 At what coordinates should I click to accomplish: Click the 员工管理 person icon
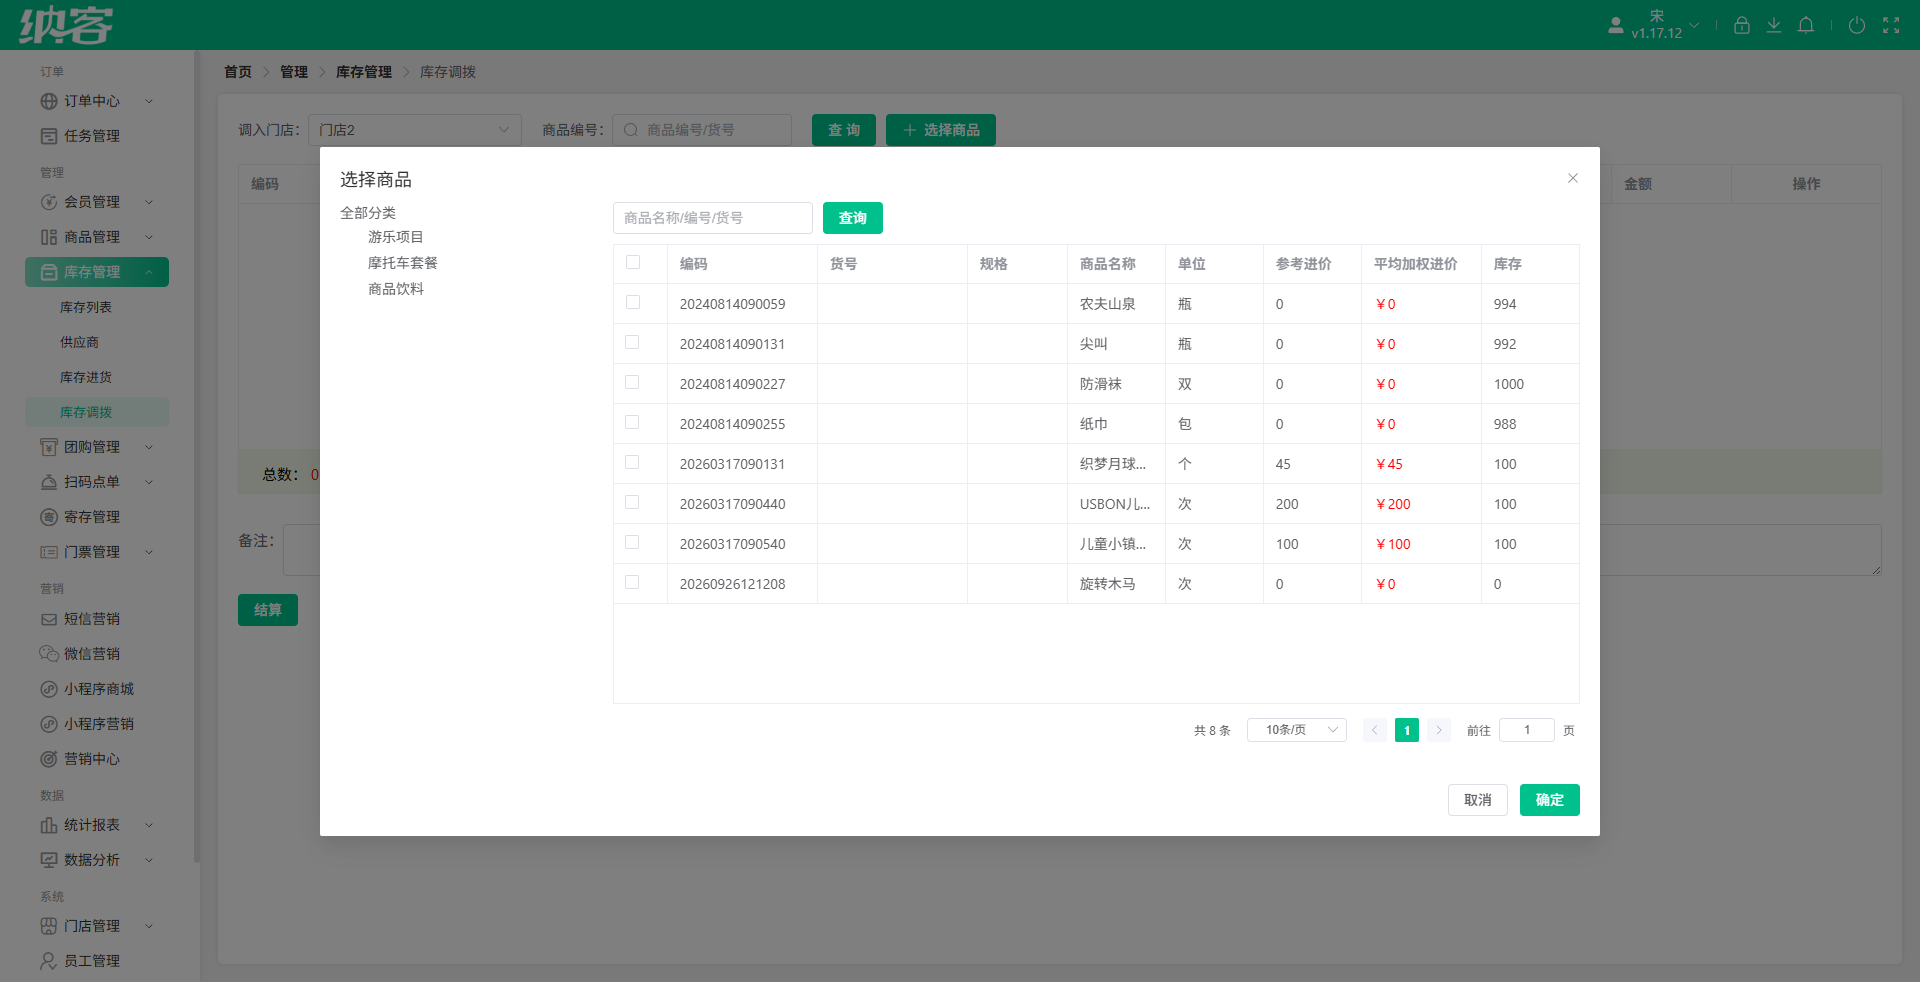[49, 961]
